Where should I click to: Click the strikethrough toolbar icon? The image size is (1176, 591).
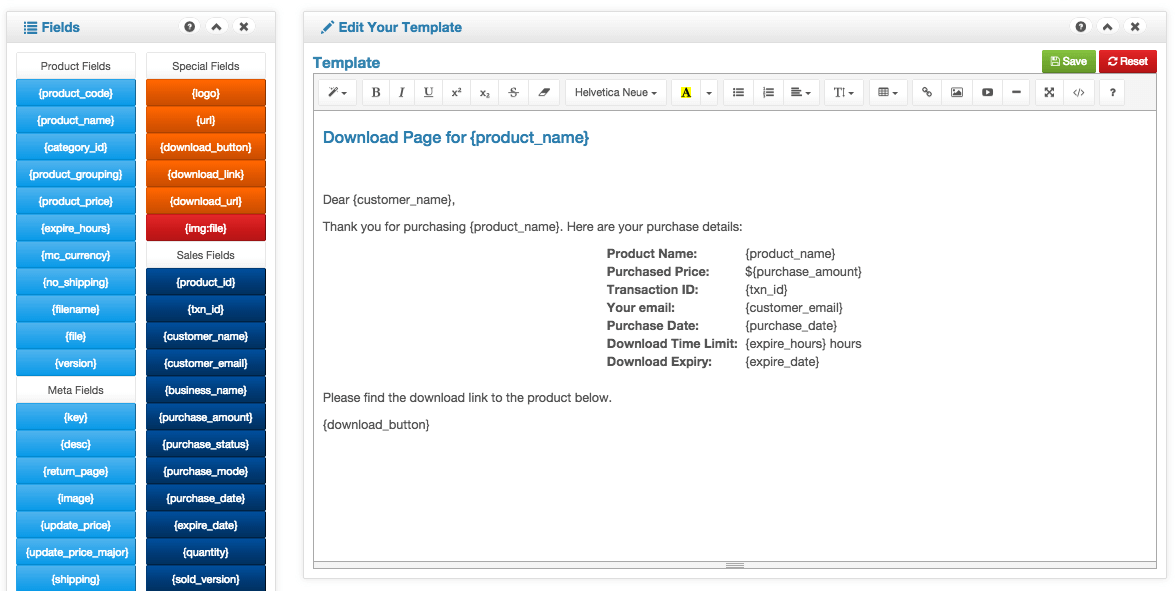(x=513, y=92)
